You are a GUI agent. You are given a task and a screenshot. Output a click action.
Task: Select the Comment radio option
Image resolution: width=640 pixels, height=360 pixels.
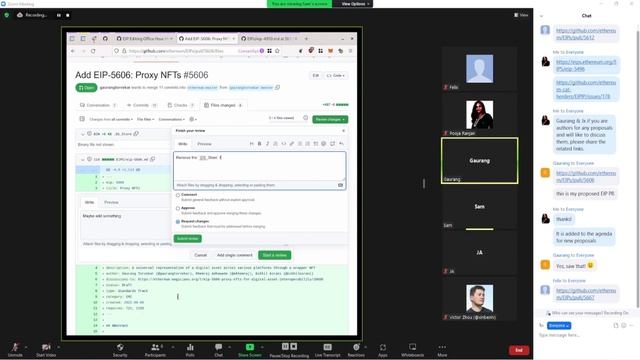(x=178, y=195)
